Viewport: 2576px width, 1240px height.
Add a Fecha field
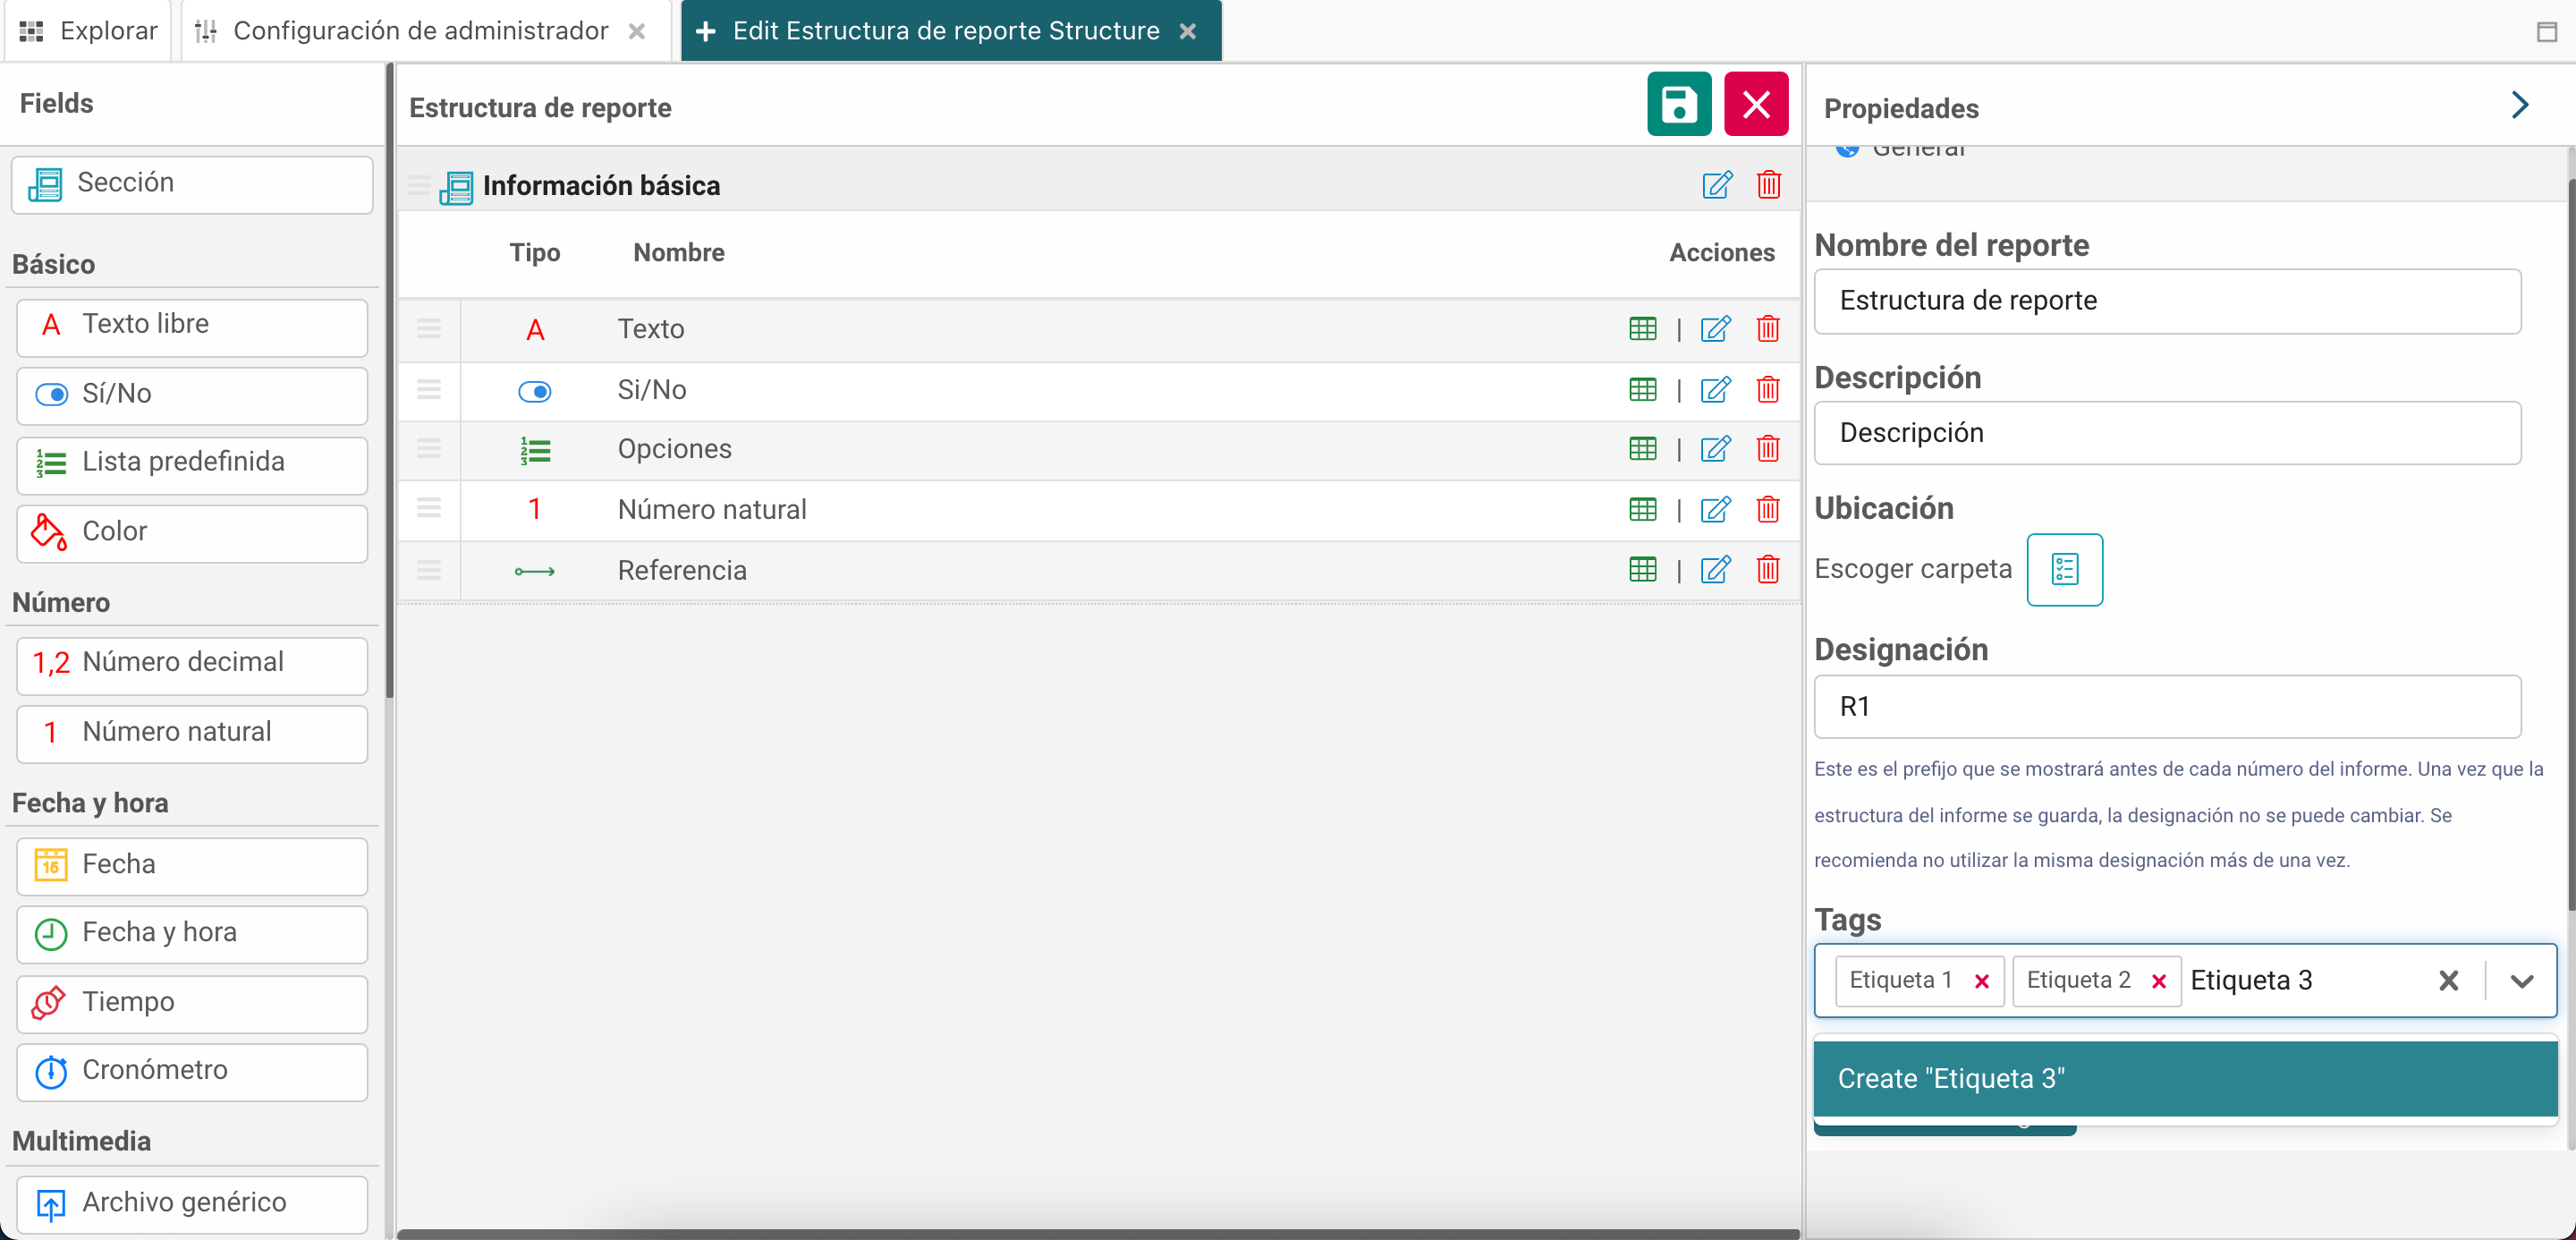(x=192, y=865)
